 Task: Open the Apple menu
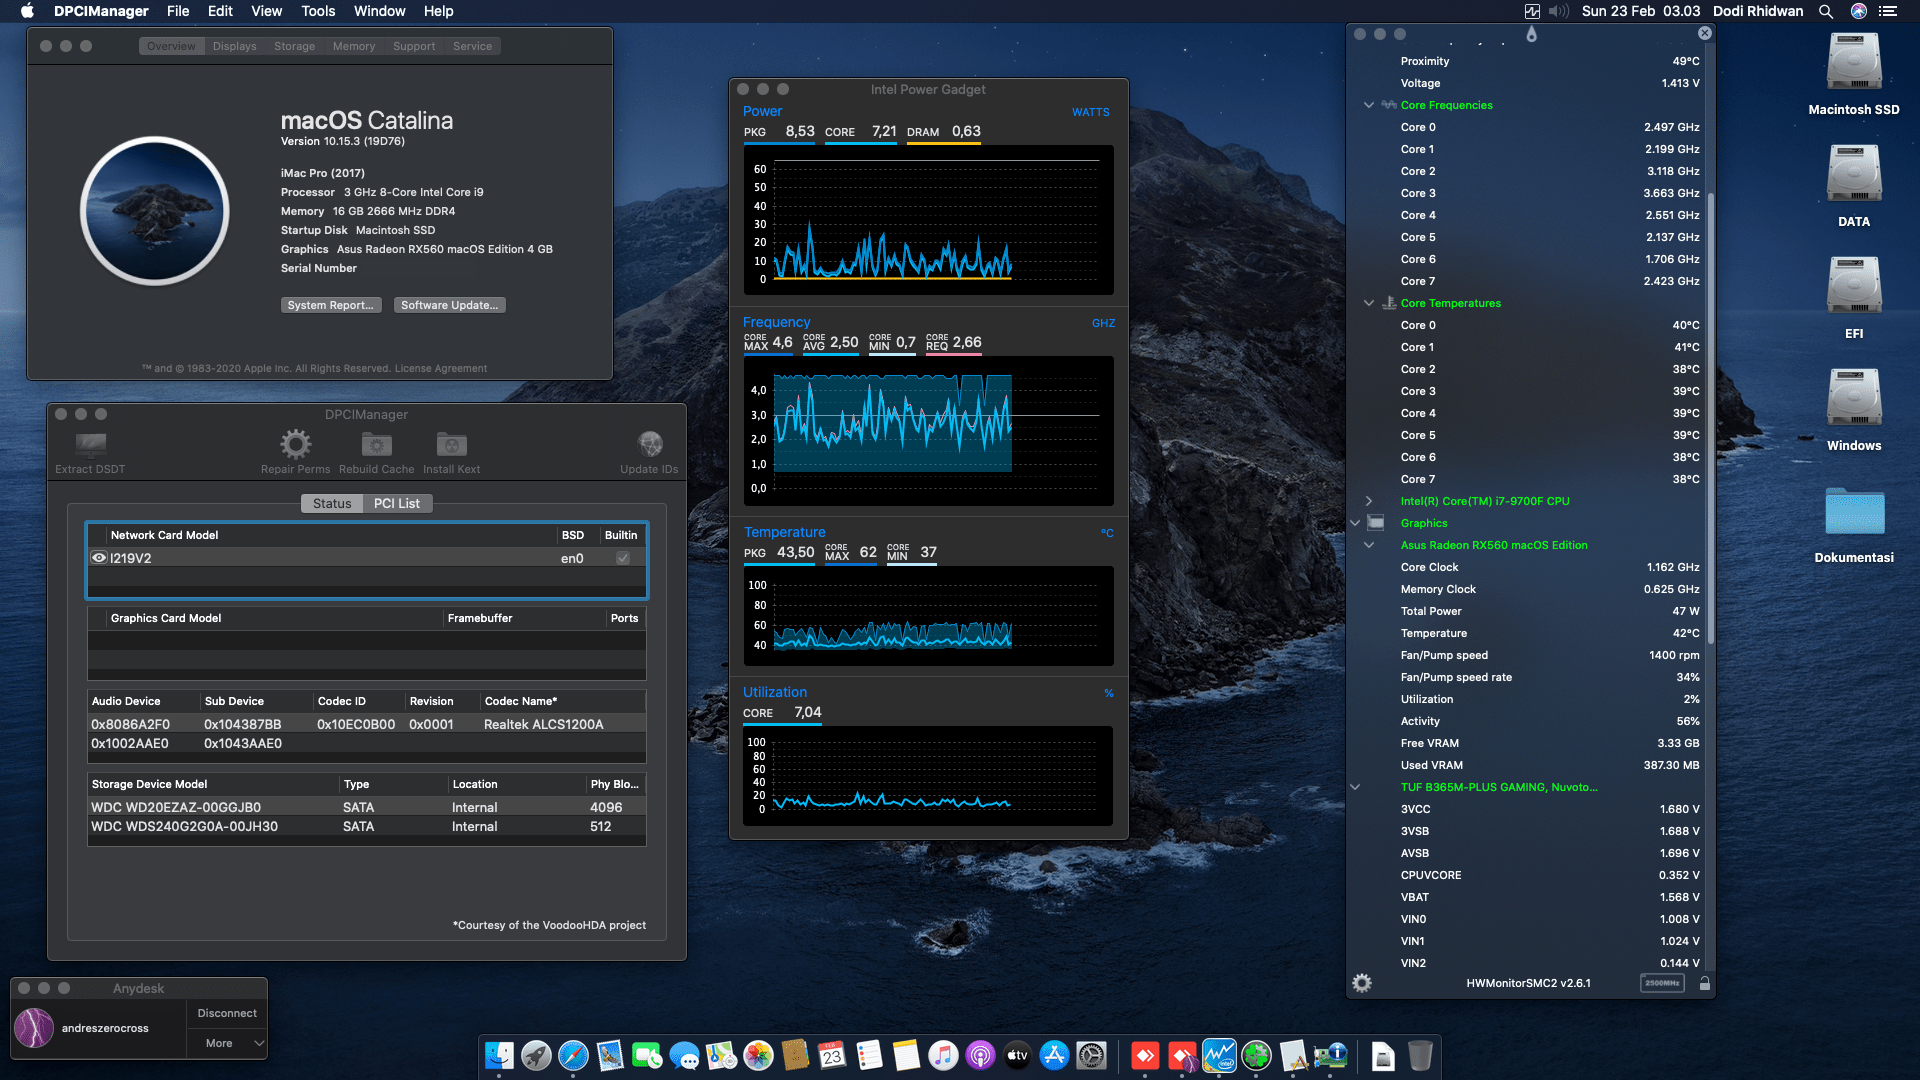27,11
